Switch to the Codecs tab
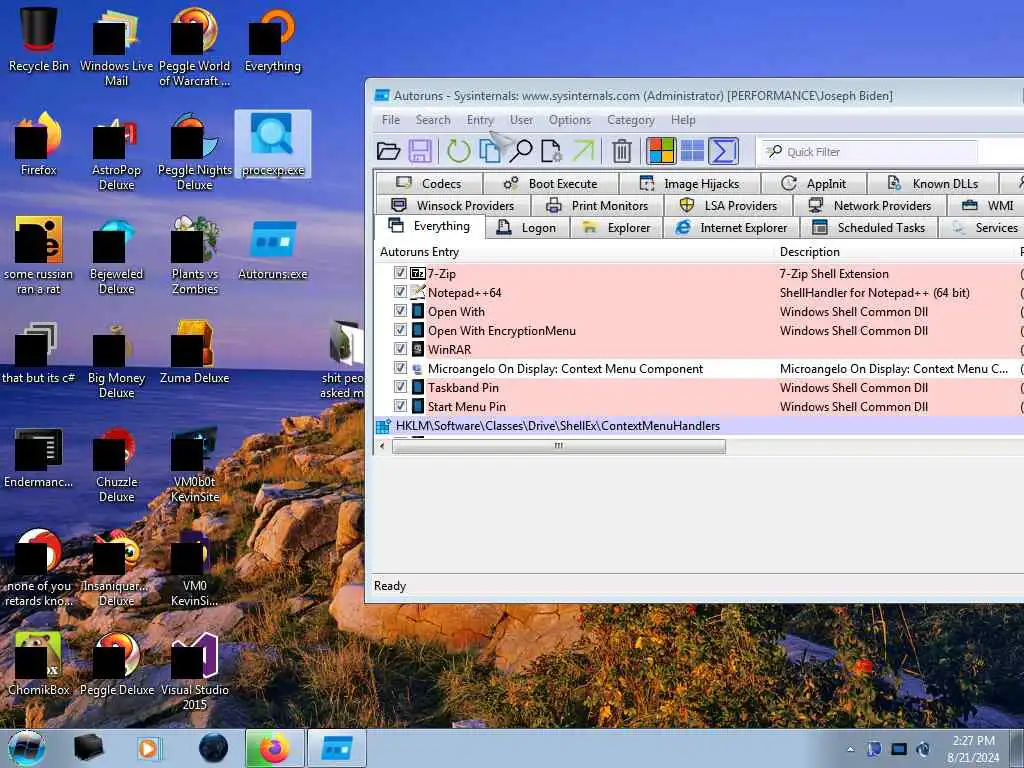 (429, 184)
